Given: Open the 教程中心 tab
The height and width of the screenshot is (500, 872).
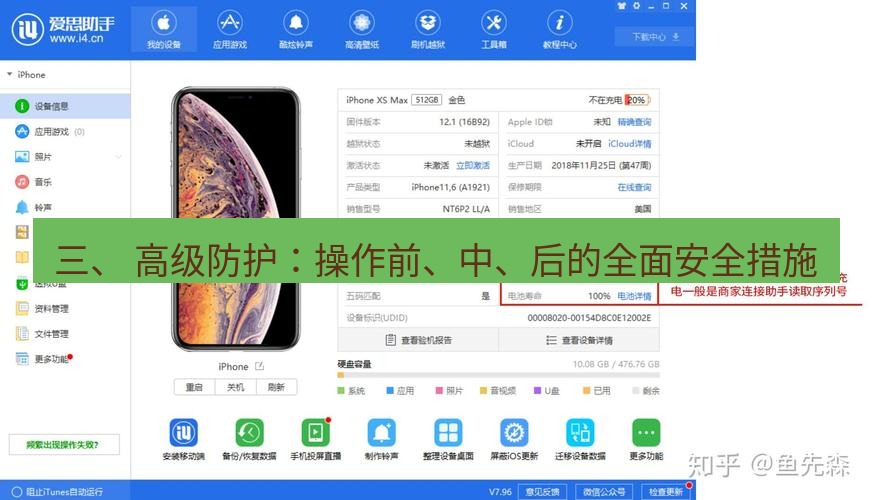Looking at the screenshot, I should pyautogui.click(x=559, y=30).
